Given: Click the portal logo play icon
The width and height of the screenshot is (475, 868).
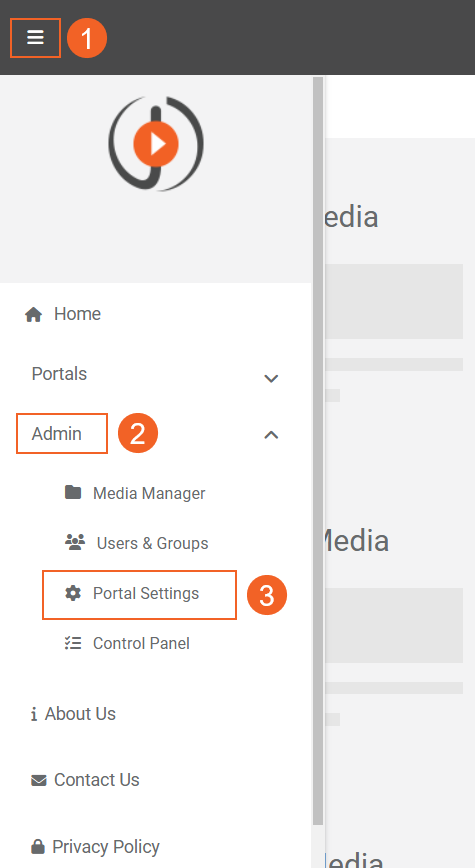Looking at the screenshot, I should 156,143.
